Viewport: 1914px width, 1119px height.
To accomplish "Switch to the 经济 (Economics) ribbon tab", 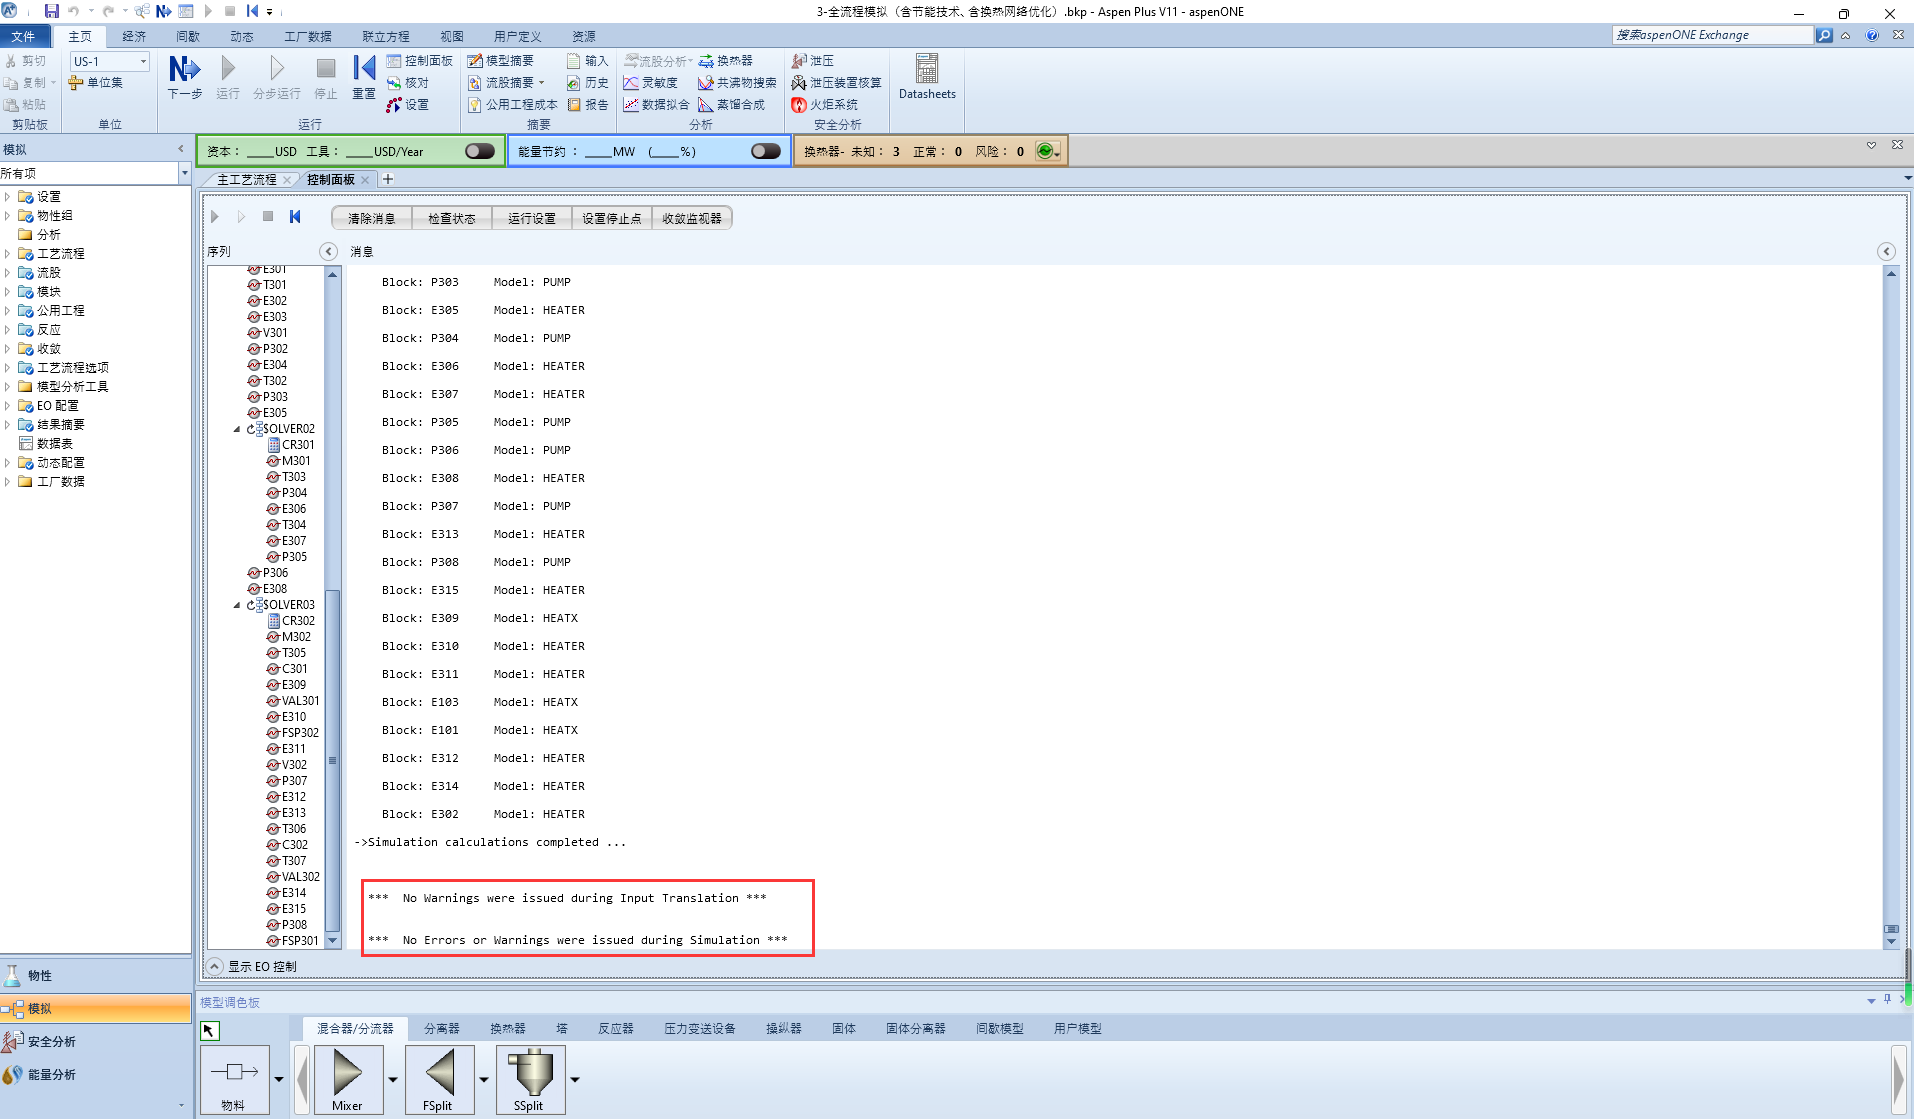I will 134,36.
